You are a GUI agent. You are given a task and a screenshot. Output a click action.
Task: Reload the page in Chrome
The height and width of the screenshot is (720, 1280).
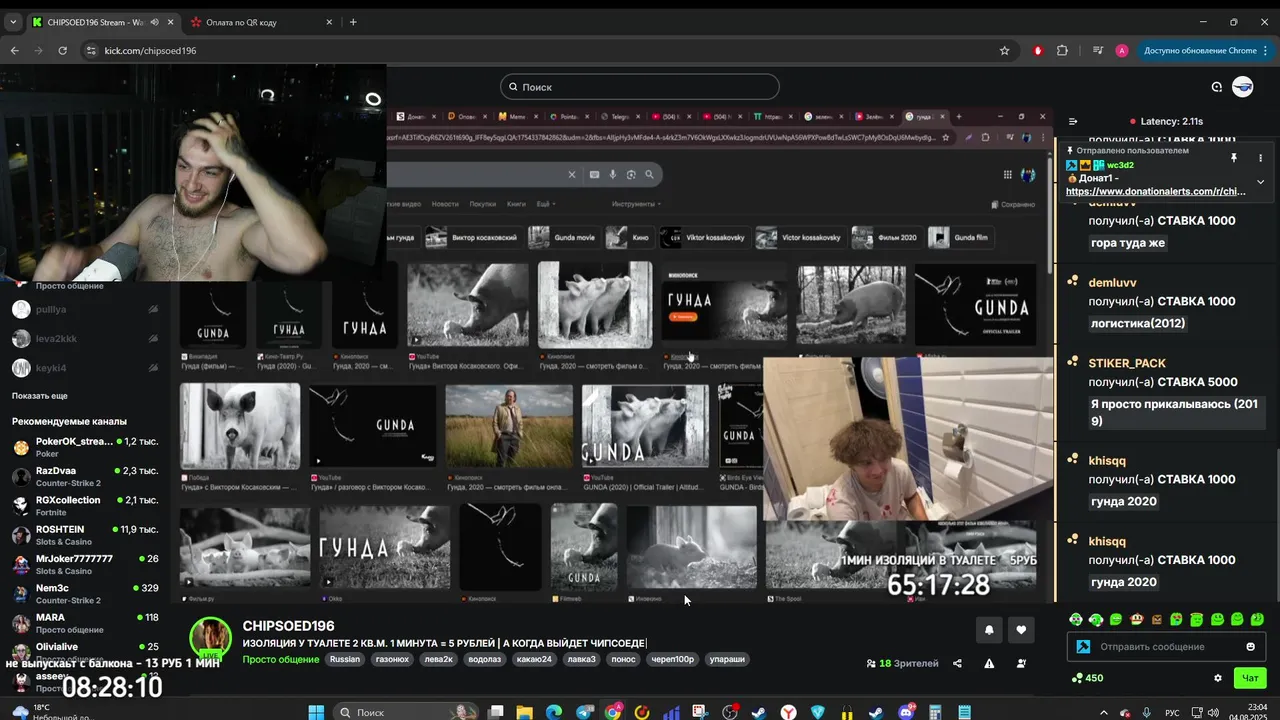click(x=63, y=50)
